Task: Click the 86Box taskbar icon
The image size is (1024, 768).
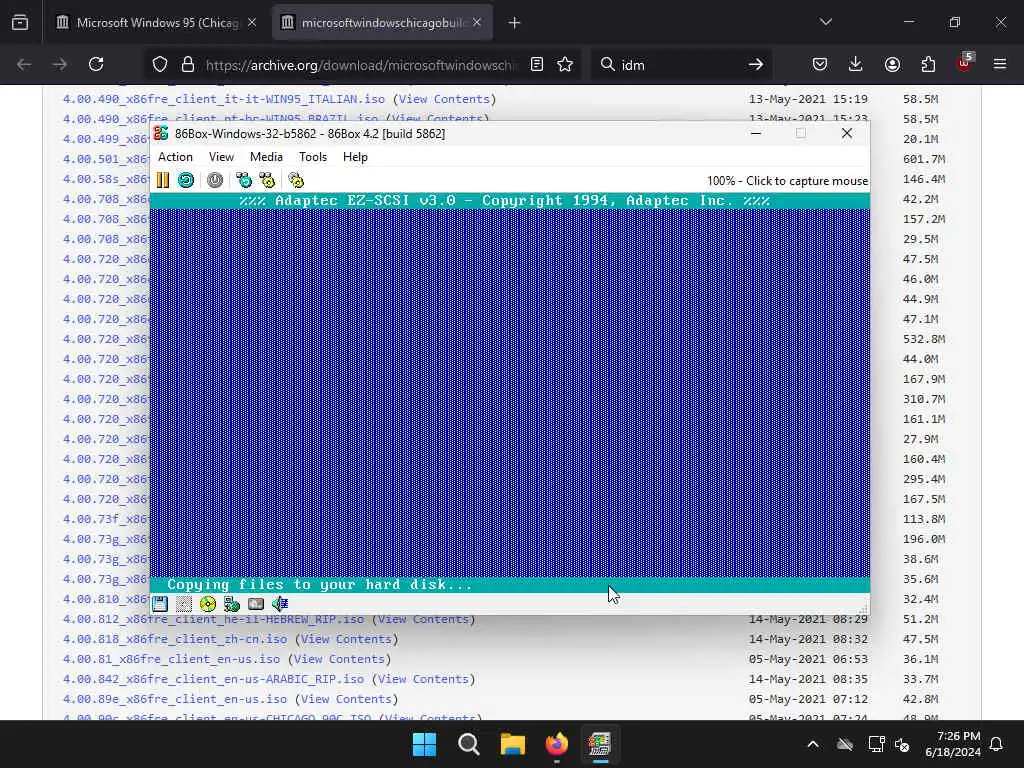Action: pos(600,744)
